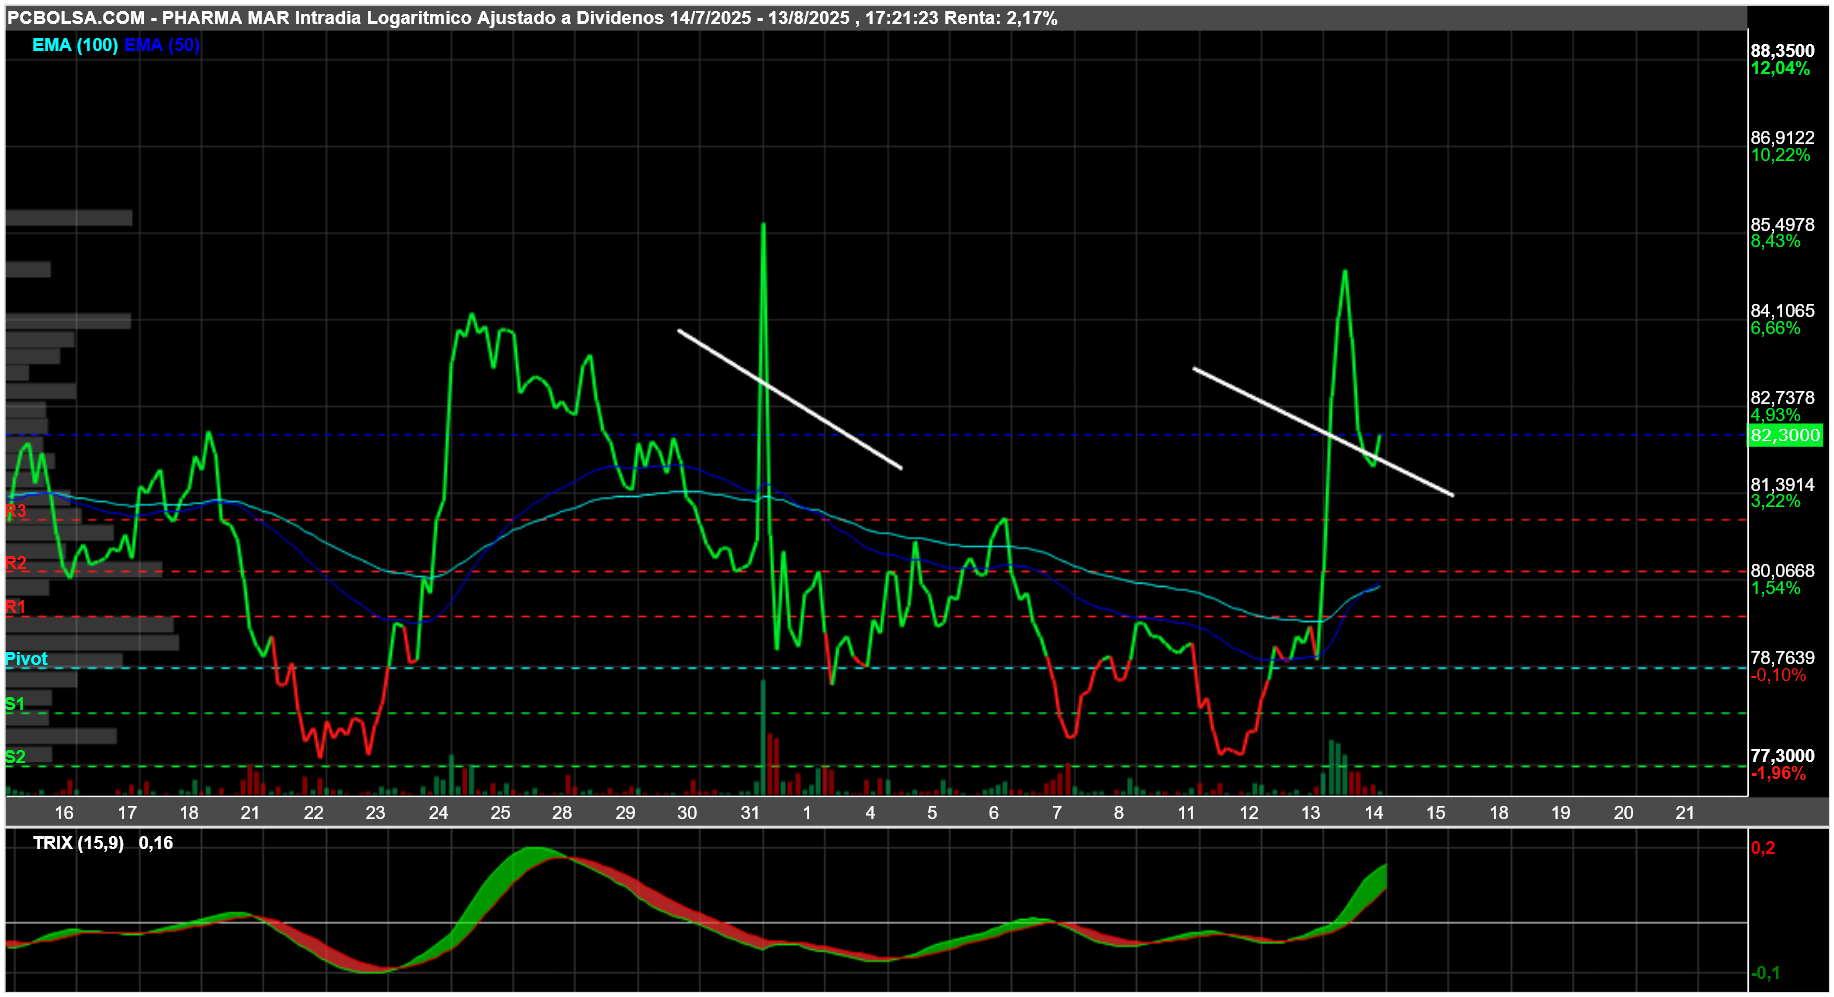Click the R1 resistance label
The width and height of the screenshot is (1834, 997).
16,607
